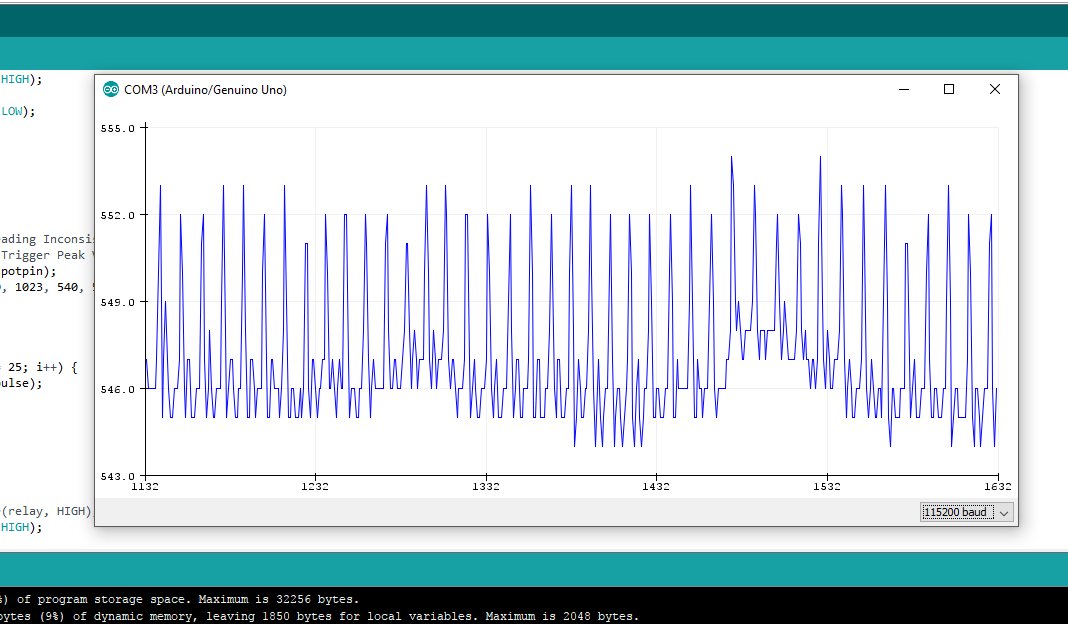Place cursor on the "potpin);" code line

[x=28, y=271]
